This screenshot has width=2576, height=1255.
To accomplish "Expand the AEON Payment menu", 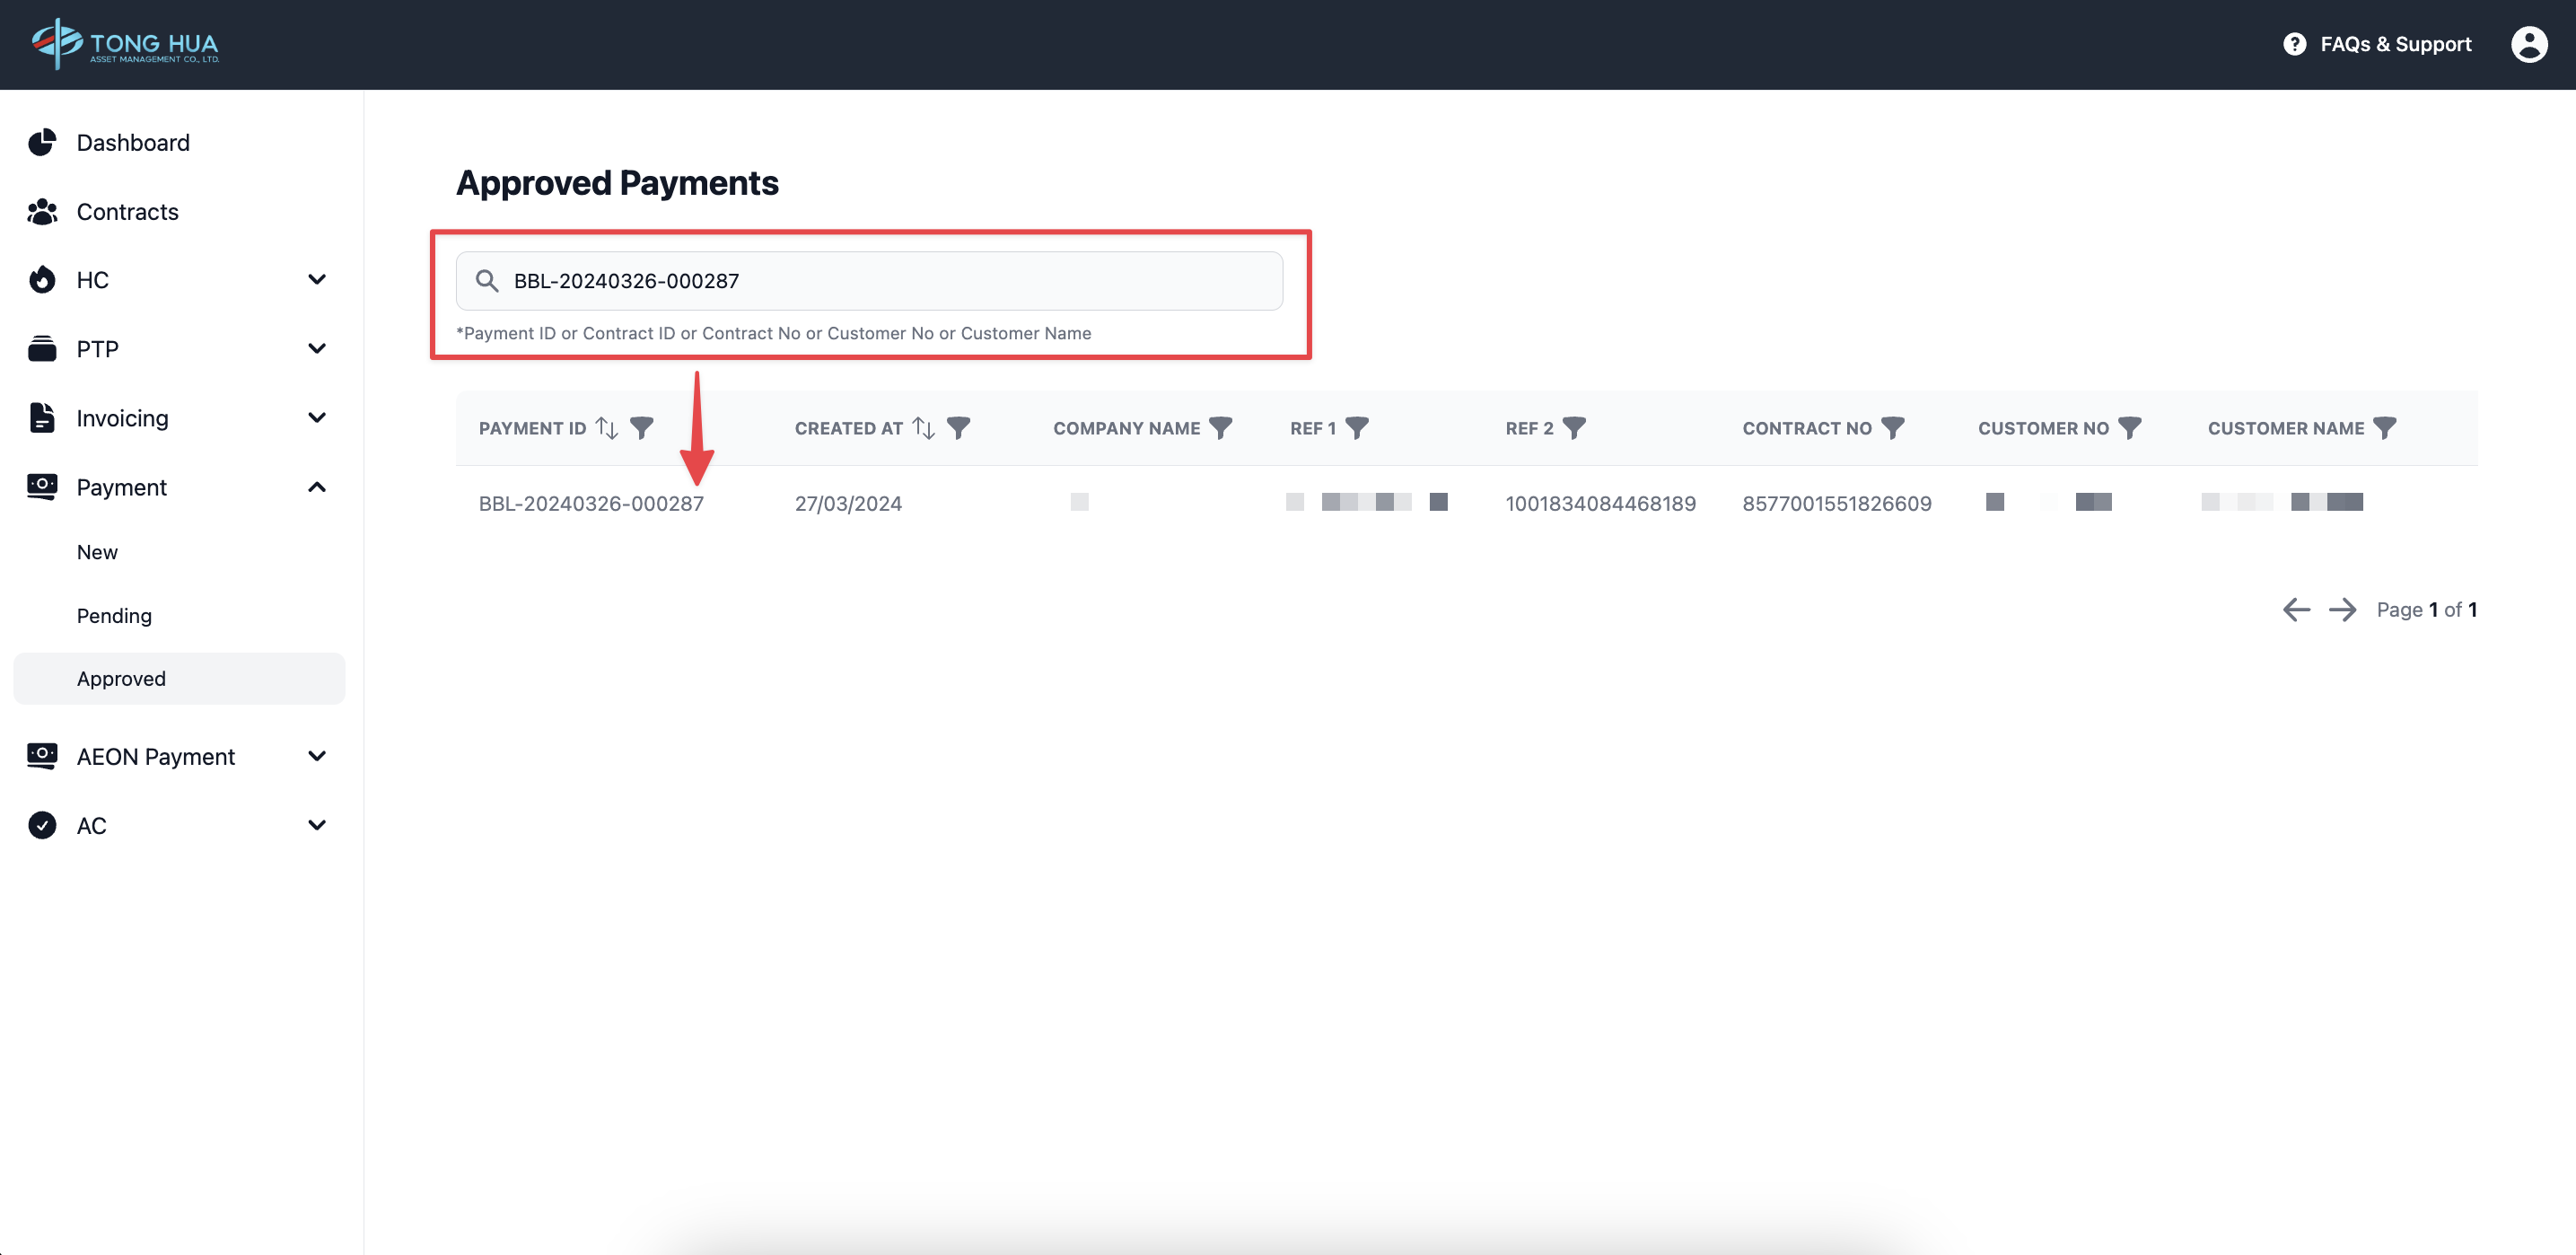I will coord(317,756).
